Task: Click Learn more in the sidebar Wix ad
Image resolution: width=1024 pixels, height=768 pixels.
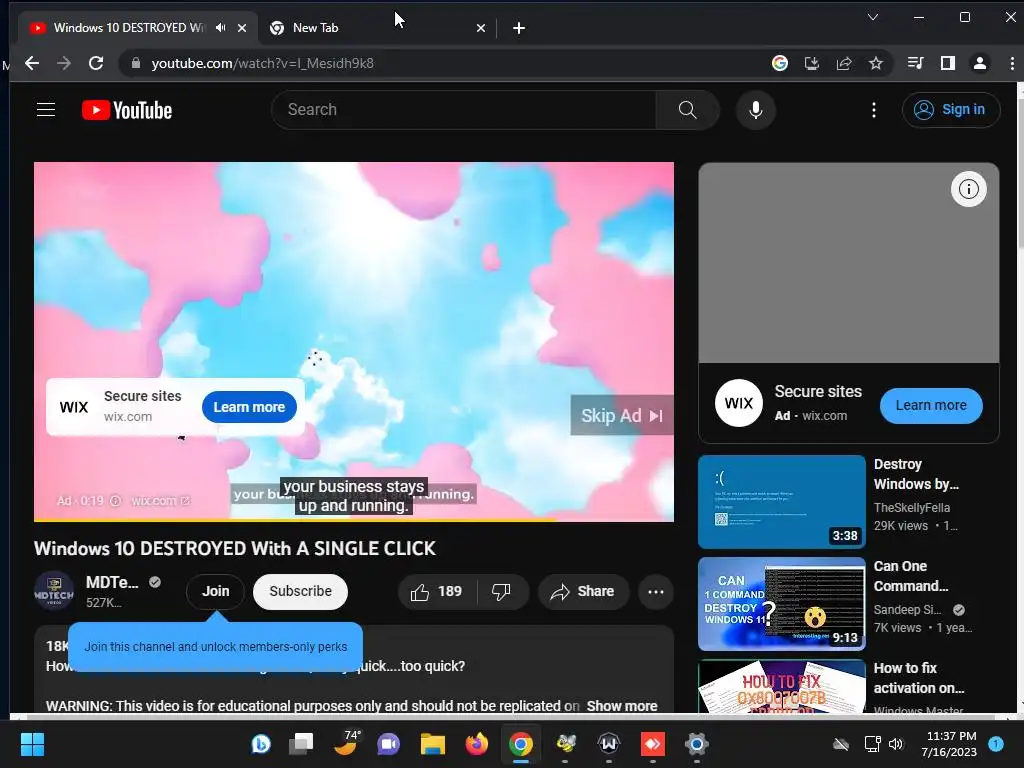Action: tap(931, 406)
